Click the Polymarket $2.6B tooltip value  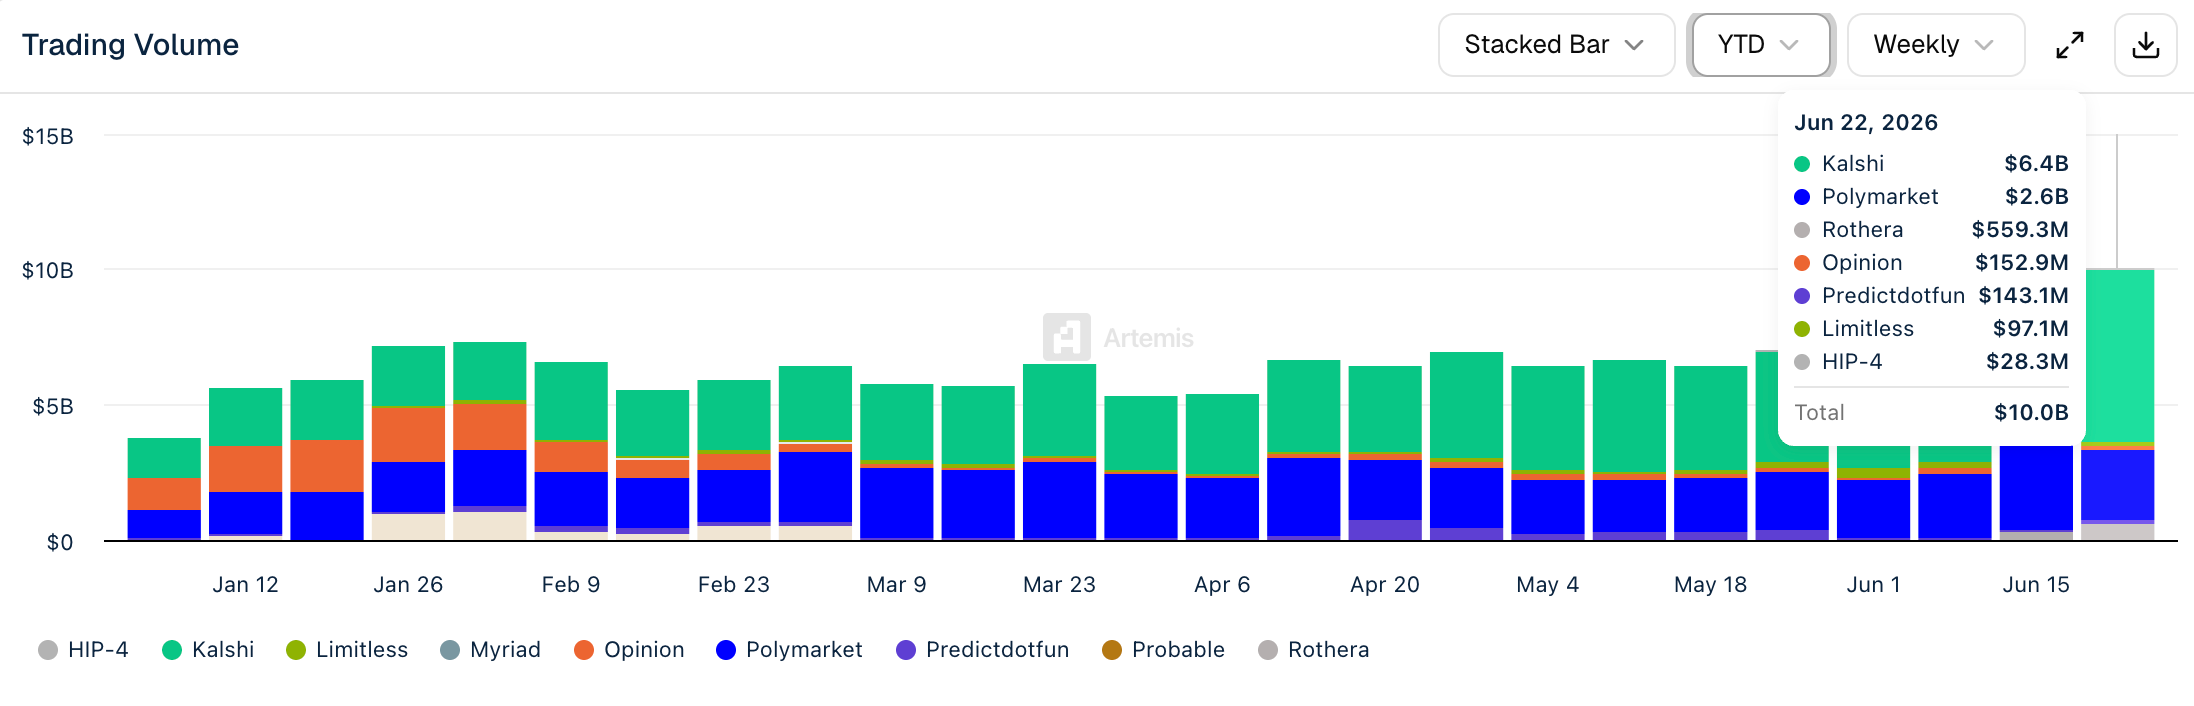coord(2036,197)
